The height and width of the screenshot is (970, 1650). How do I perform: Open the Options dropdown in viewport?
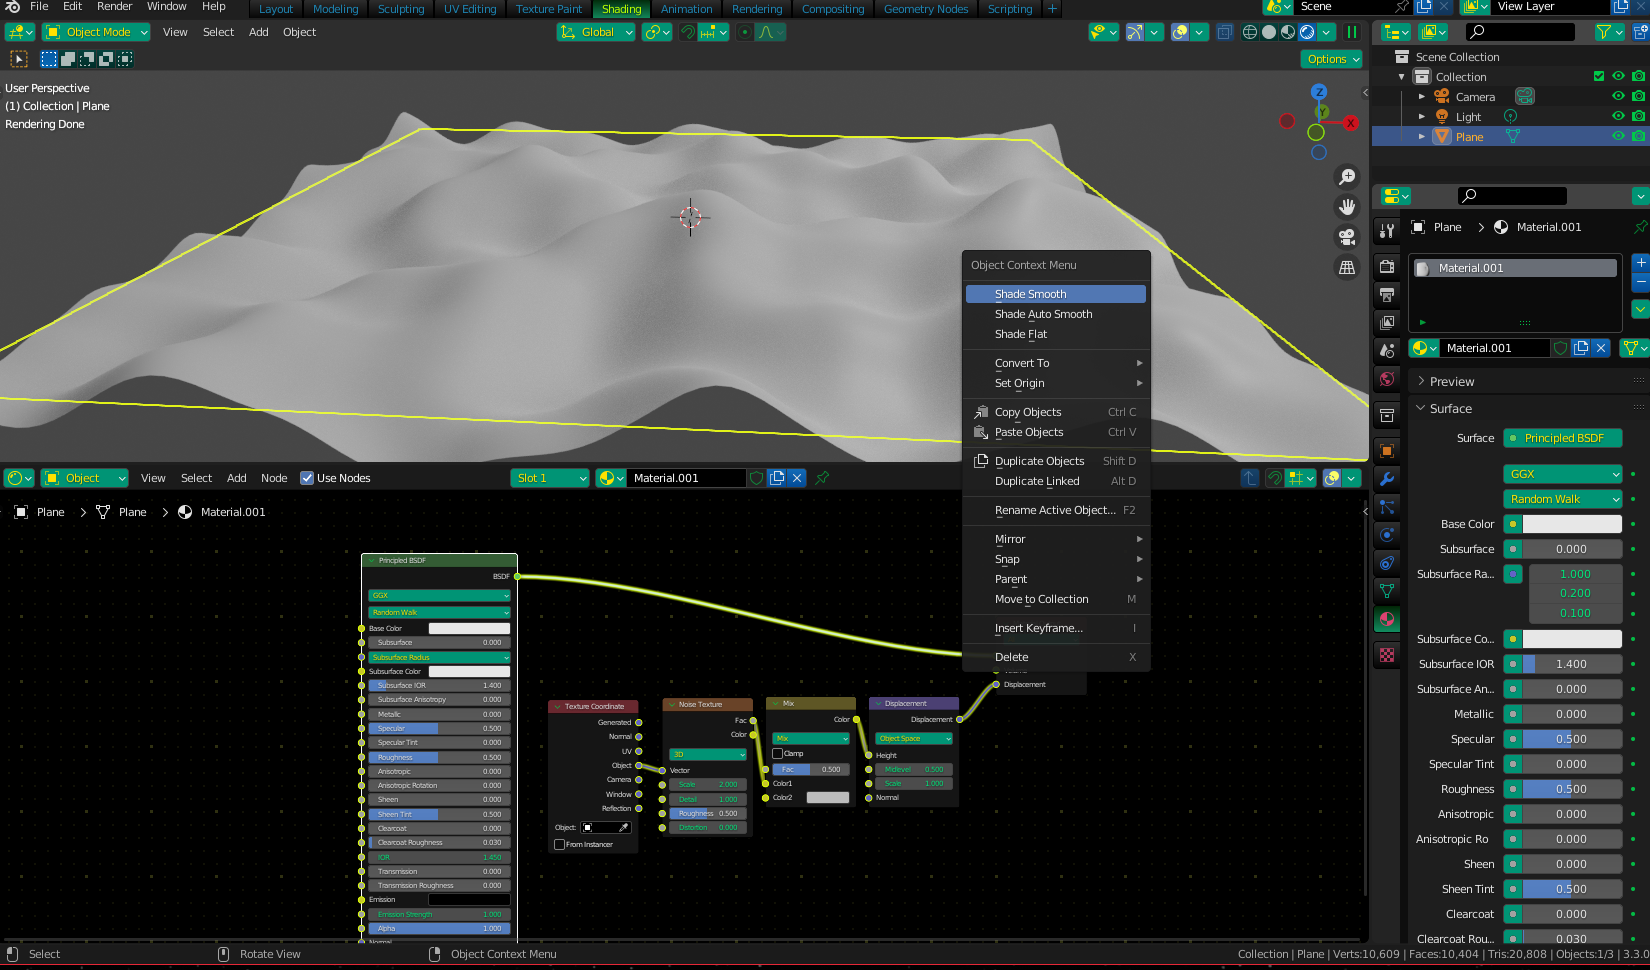pyautogui.click(x=1333, y=59)
